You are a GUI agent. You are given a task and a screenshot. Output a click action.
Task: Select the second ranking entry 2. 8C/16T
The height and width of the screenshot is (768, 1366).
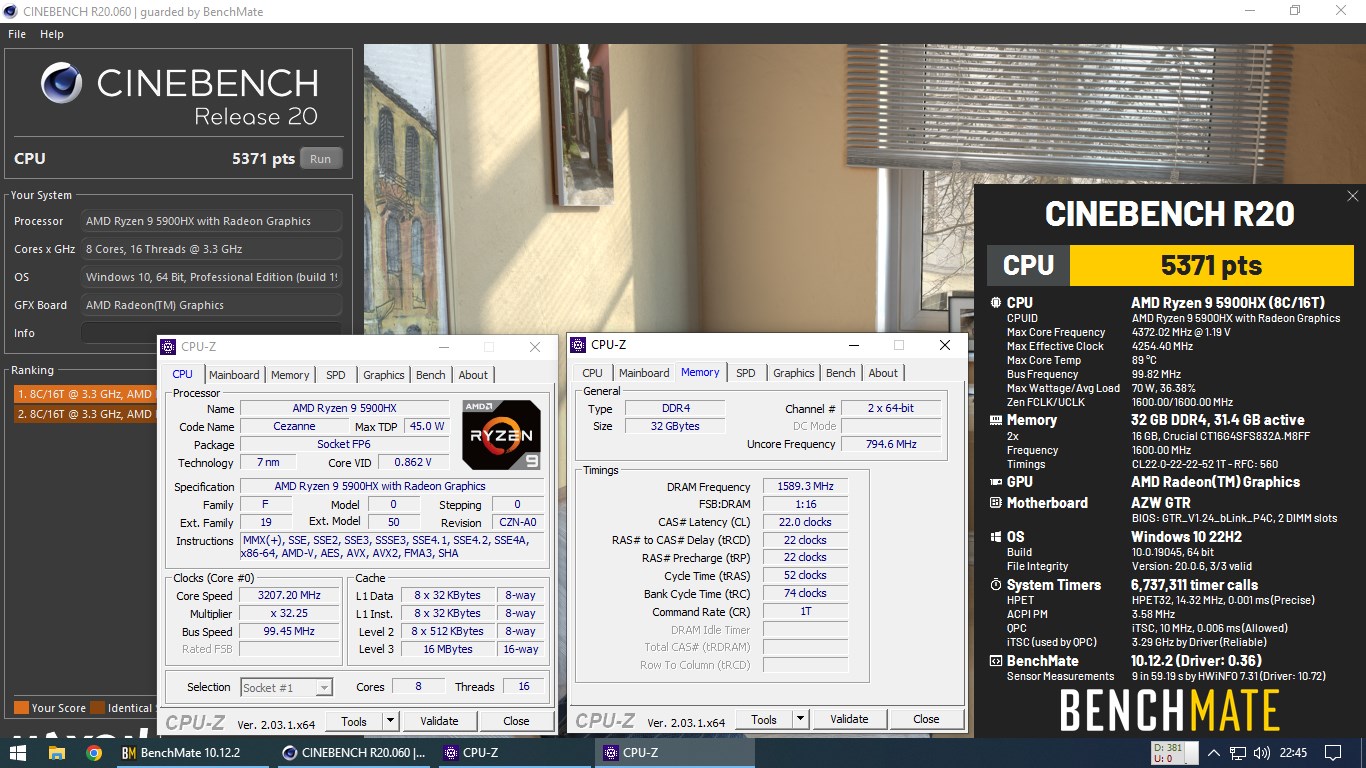pos(84,414)
